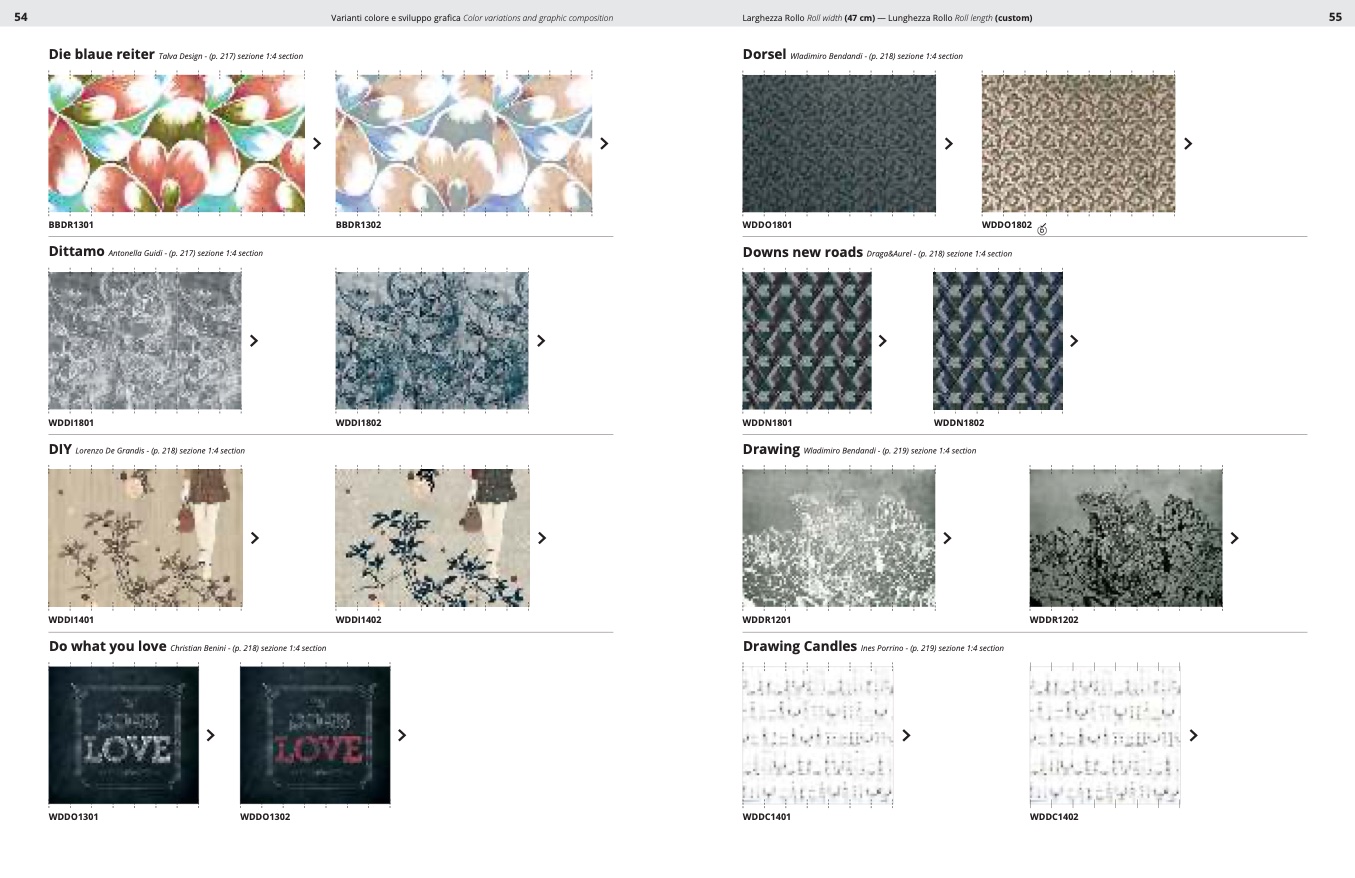The height and width of the screenshot is (878, 1355).
Task: Select the beige Dorsel WDDO1802 swatch
Action: point(1078,142)
